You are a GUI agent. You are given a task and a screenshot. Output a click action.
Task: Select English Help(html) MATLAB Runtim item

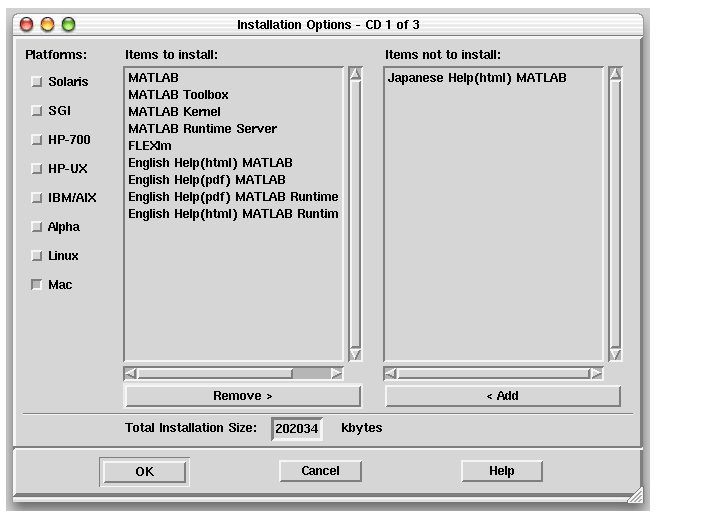coord(233,214)
